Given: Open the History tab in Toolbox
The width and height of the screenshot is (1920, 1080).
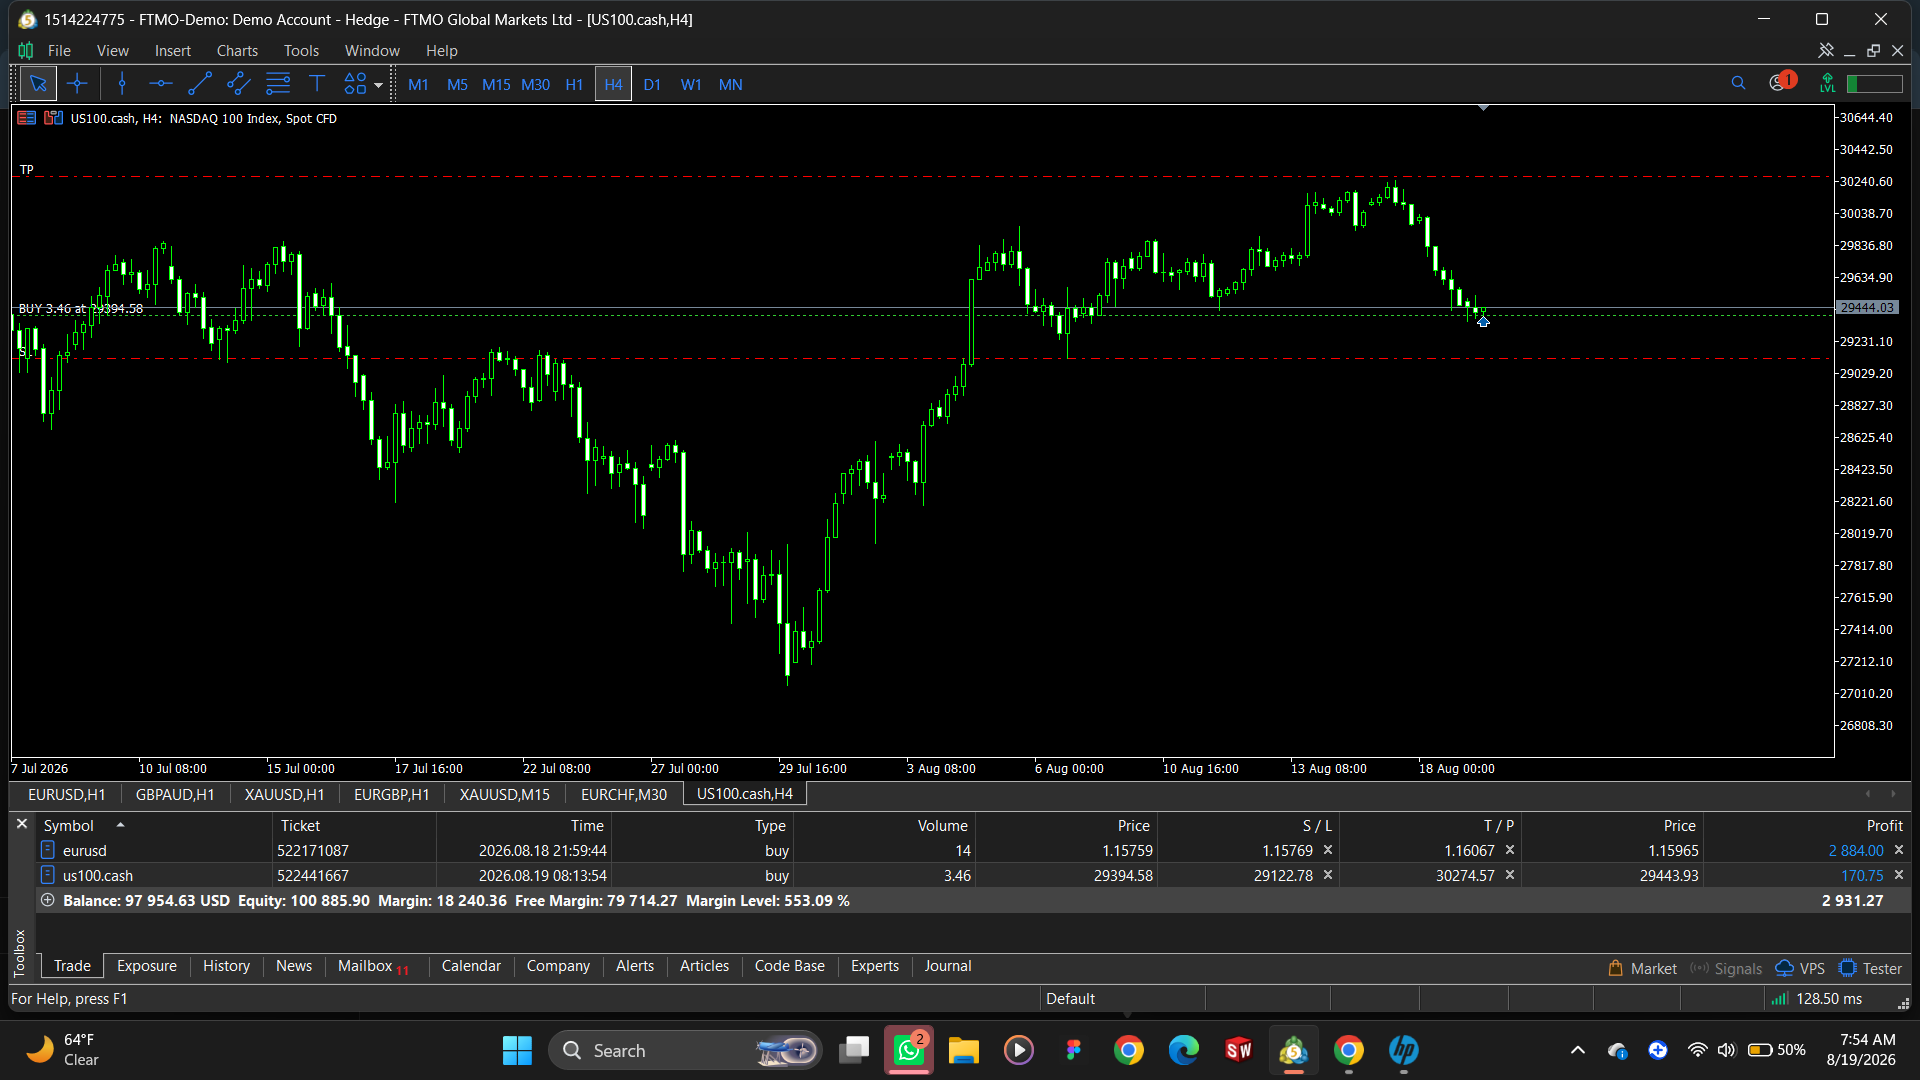Looking at the screenshot, I should click(226, 966).
